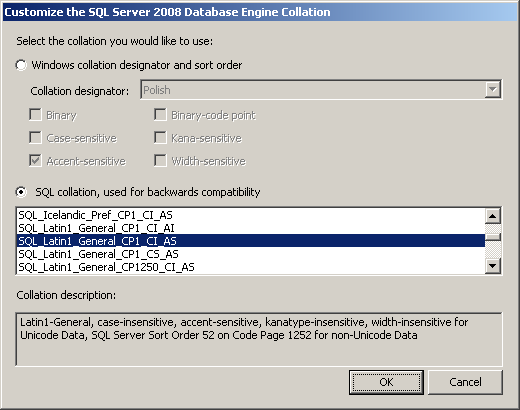This screenshot has height=410, width=520.
Task: Select the highlighted SQL_Latin1_General_CP1_CI_AS entry
Action: pyautogui.click(x=251, y=241)
